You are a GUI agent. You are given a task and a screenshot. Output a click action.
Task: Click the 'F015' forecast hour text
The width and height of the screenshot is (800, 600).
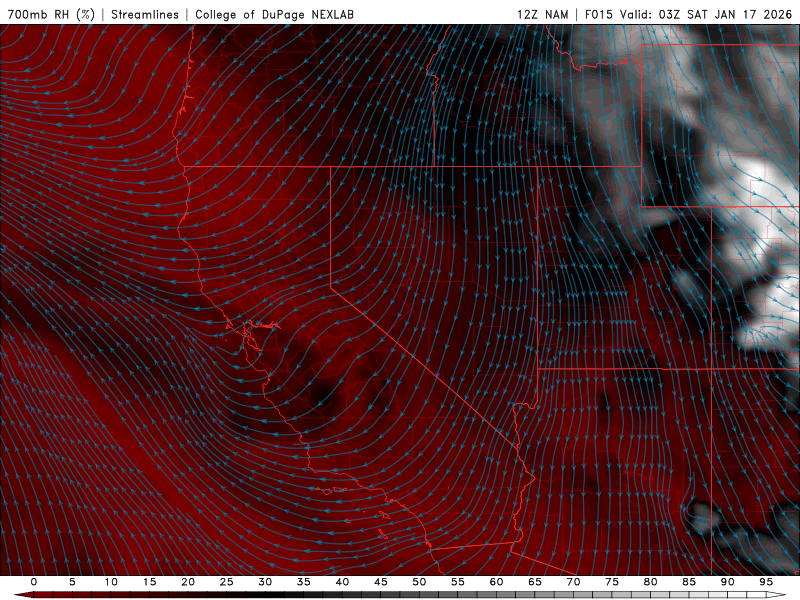pos(599,14)
